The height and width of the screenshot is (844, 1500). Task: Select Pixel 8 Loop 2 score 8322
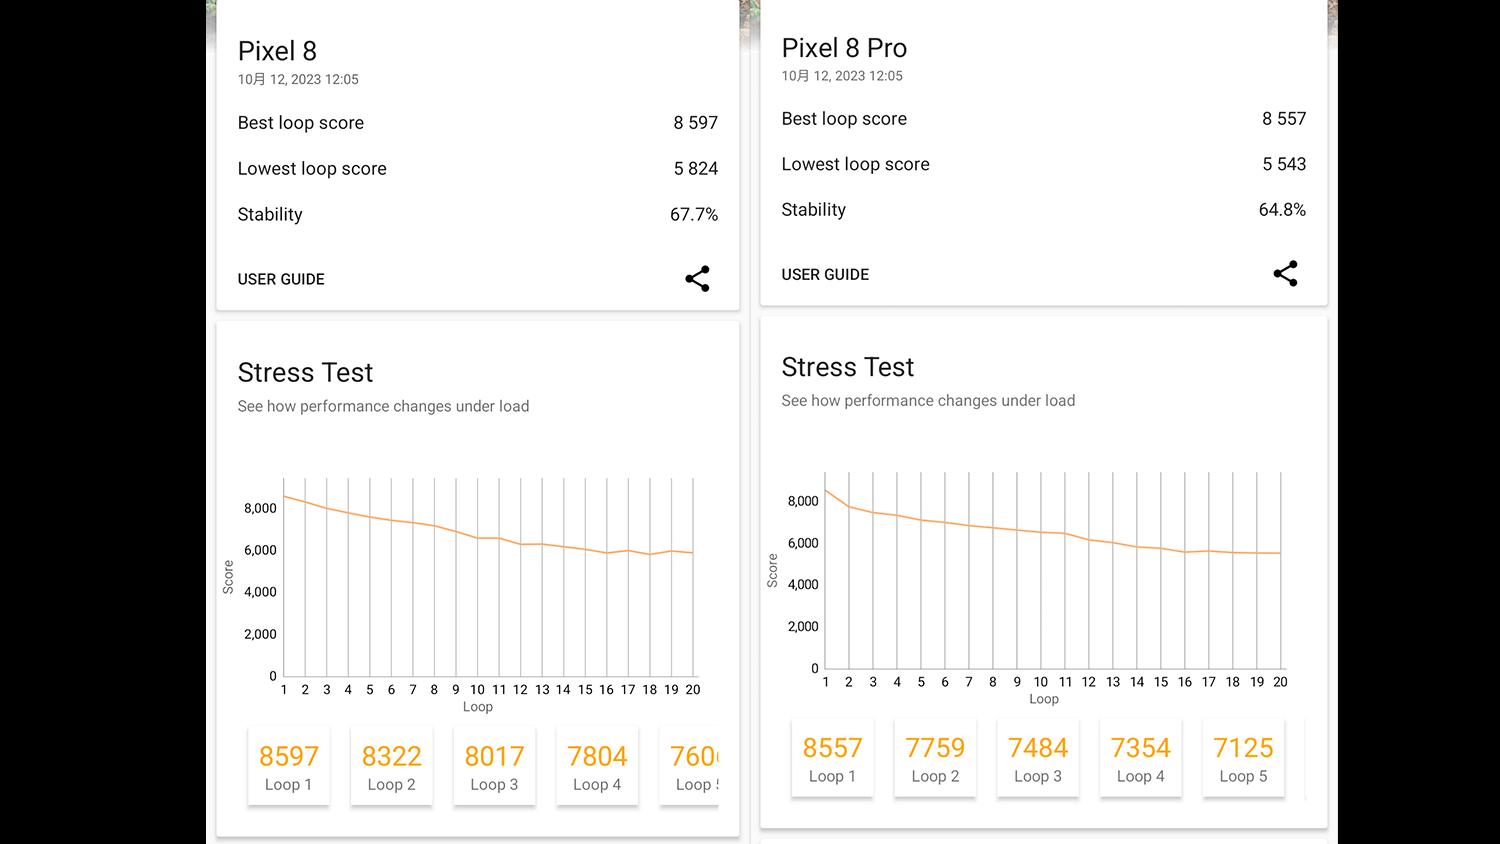pos(391,766)
